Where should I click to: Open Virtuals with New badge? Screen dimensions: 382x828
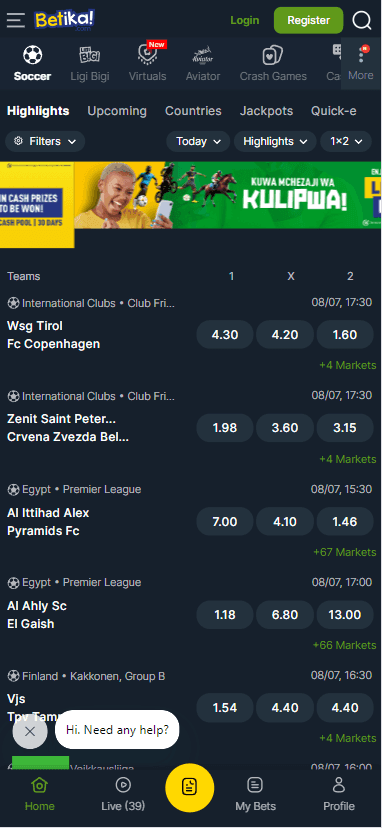pyautogui.click(x=147, y=54)
